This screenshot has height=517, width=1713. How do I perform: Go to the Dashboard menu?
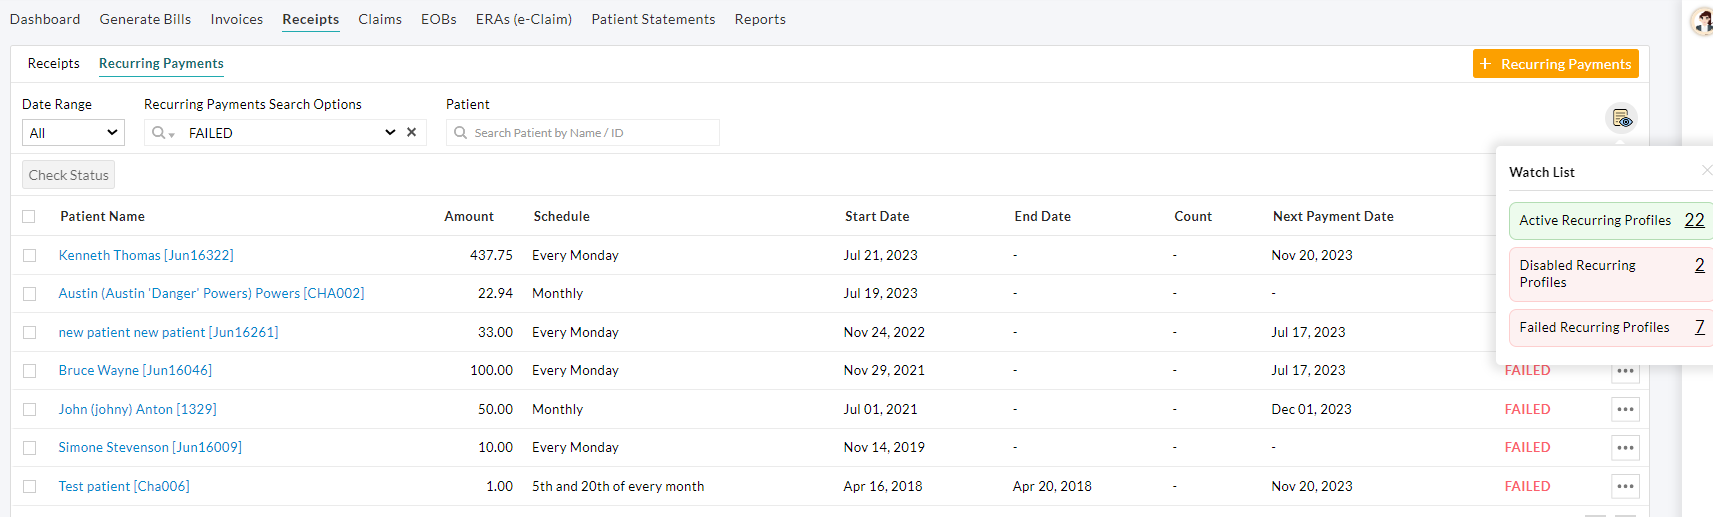tap(45, 19)
